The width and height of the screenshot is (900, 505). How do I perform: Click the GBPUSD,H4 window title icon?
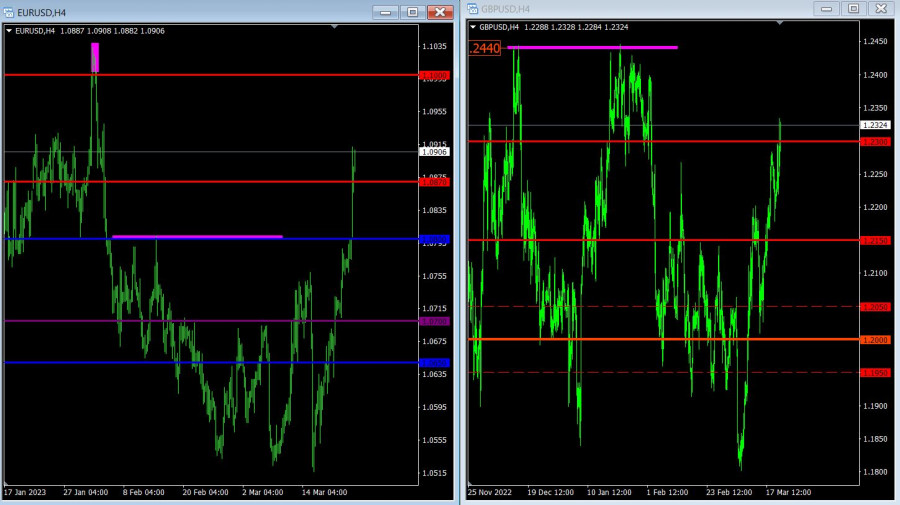pyautogui.click(x=473, y=9)
